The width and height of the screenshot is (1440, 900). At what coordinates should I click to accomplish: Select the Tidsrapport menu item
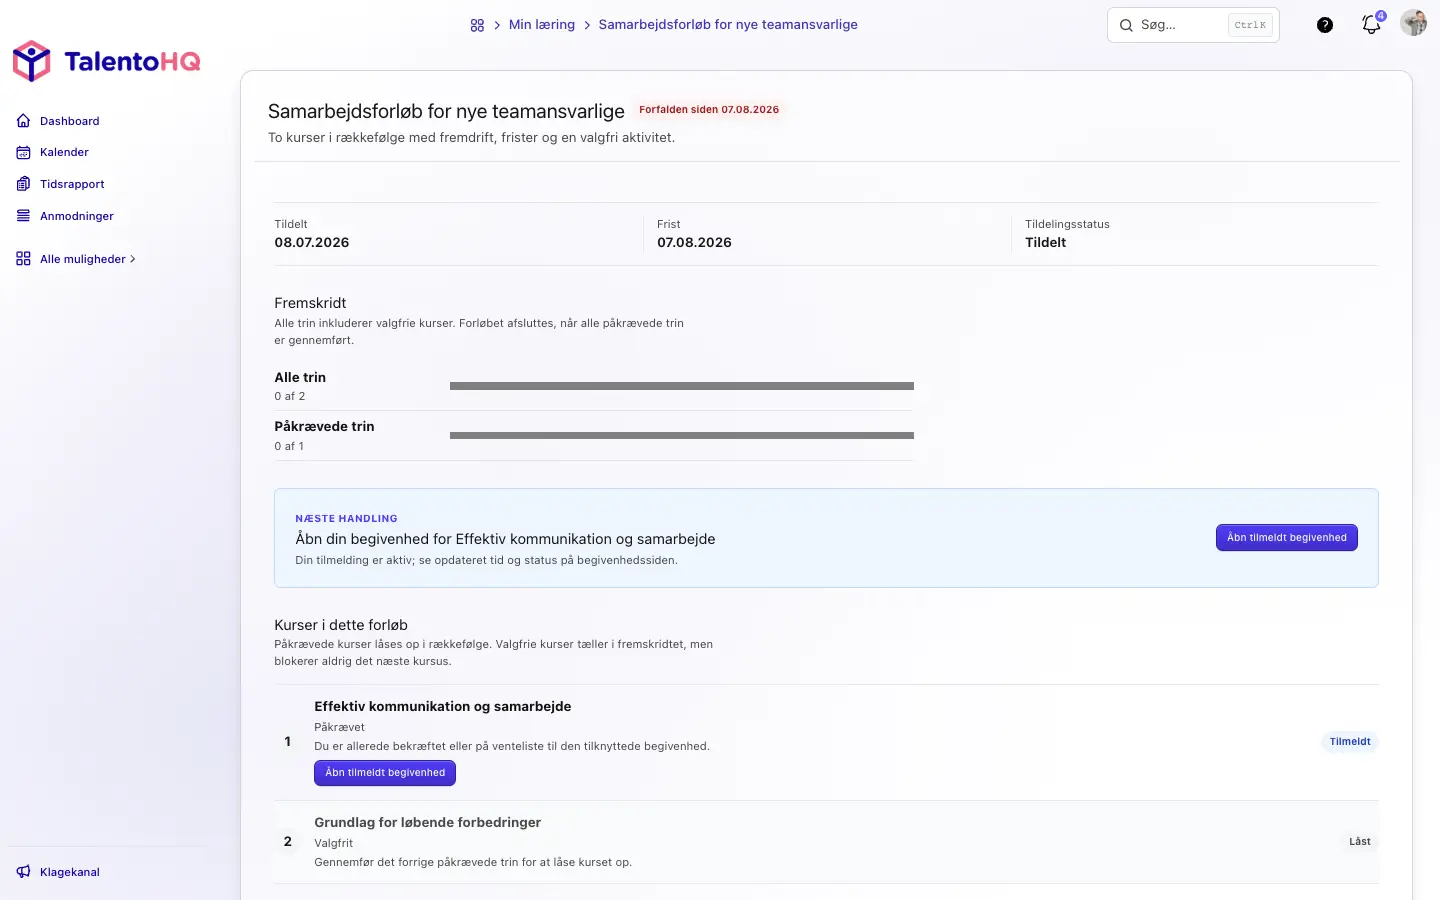(x=72, y=184)
